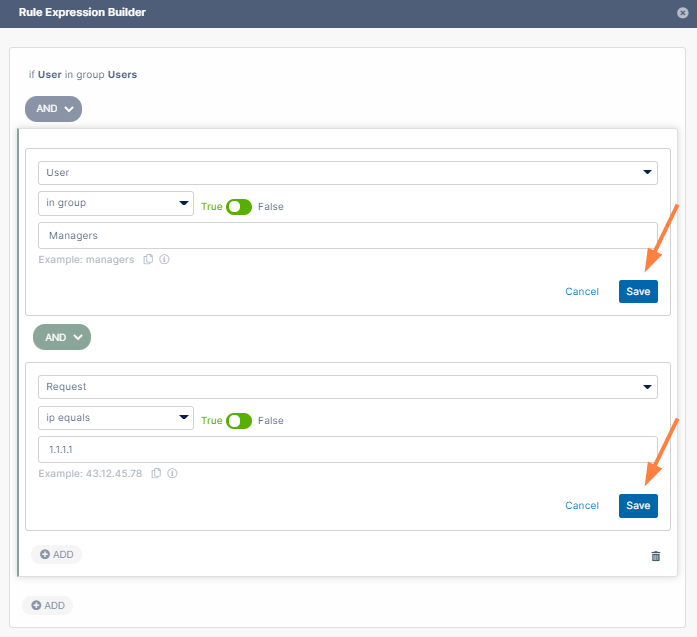Delete the rule group with trash icon

click(656, 556)
